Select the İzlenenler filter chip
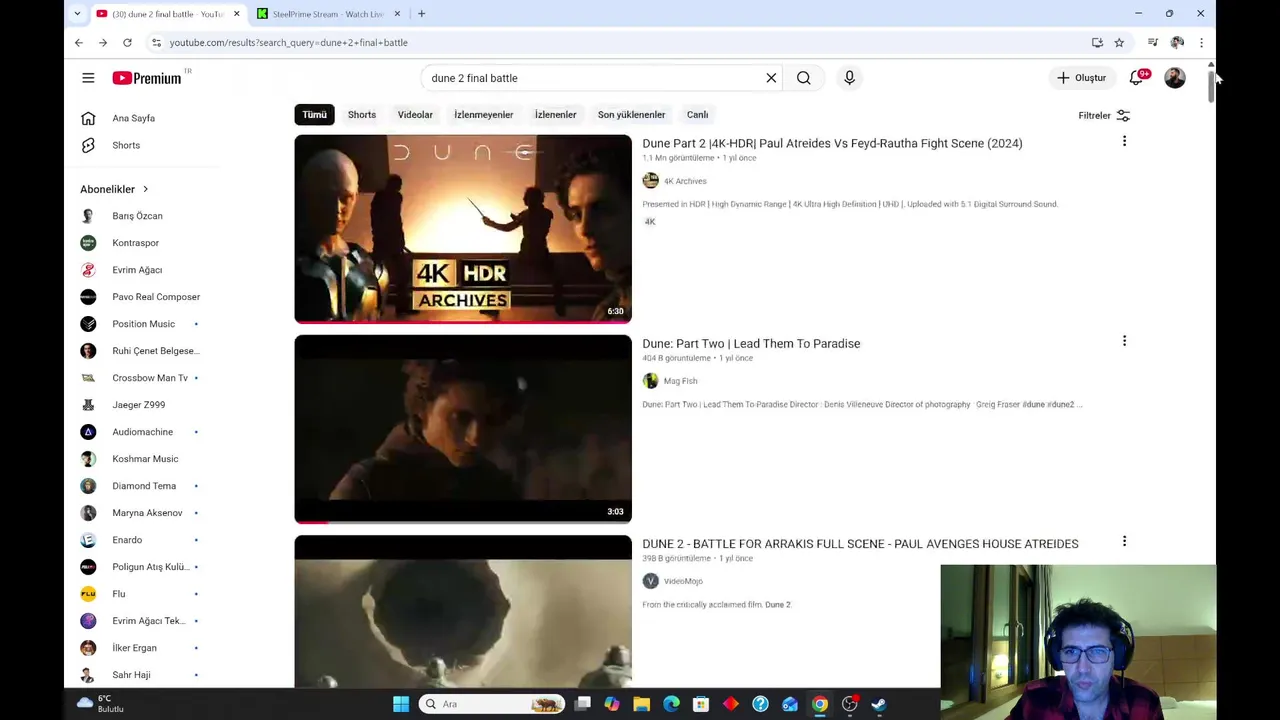The width and height of the screenshot is (1280, 720). [555, 115]
